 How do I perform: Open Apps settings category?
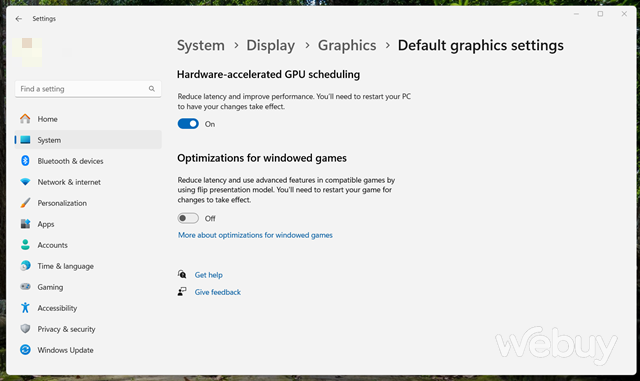pyautogui.click(x=88, y=224)
